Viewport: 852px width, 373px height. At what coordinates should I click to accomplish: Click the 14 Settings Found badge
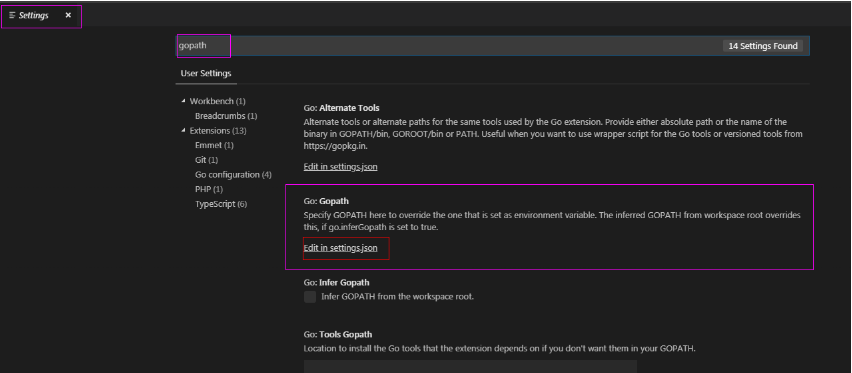[763, 46]
